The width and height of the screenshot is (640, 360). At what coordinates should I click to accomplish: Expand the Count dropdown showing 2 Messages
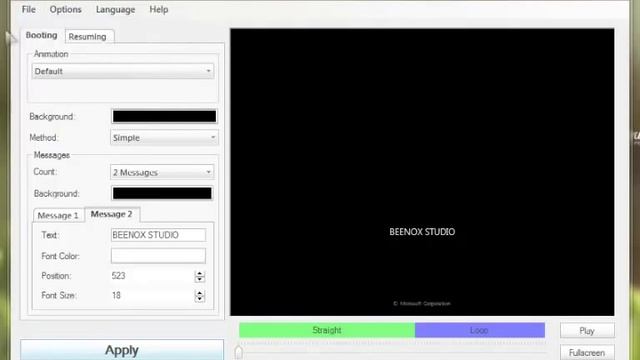(162, 172)
